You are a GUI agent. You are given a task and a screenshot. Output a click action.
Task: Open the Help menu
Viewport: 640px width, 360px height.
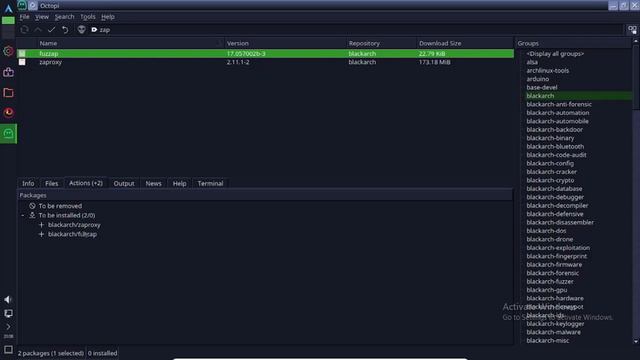point(108,17)
